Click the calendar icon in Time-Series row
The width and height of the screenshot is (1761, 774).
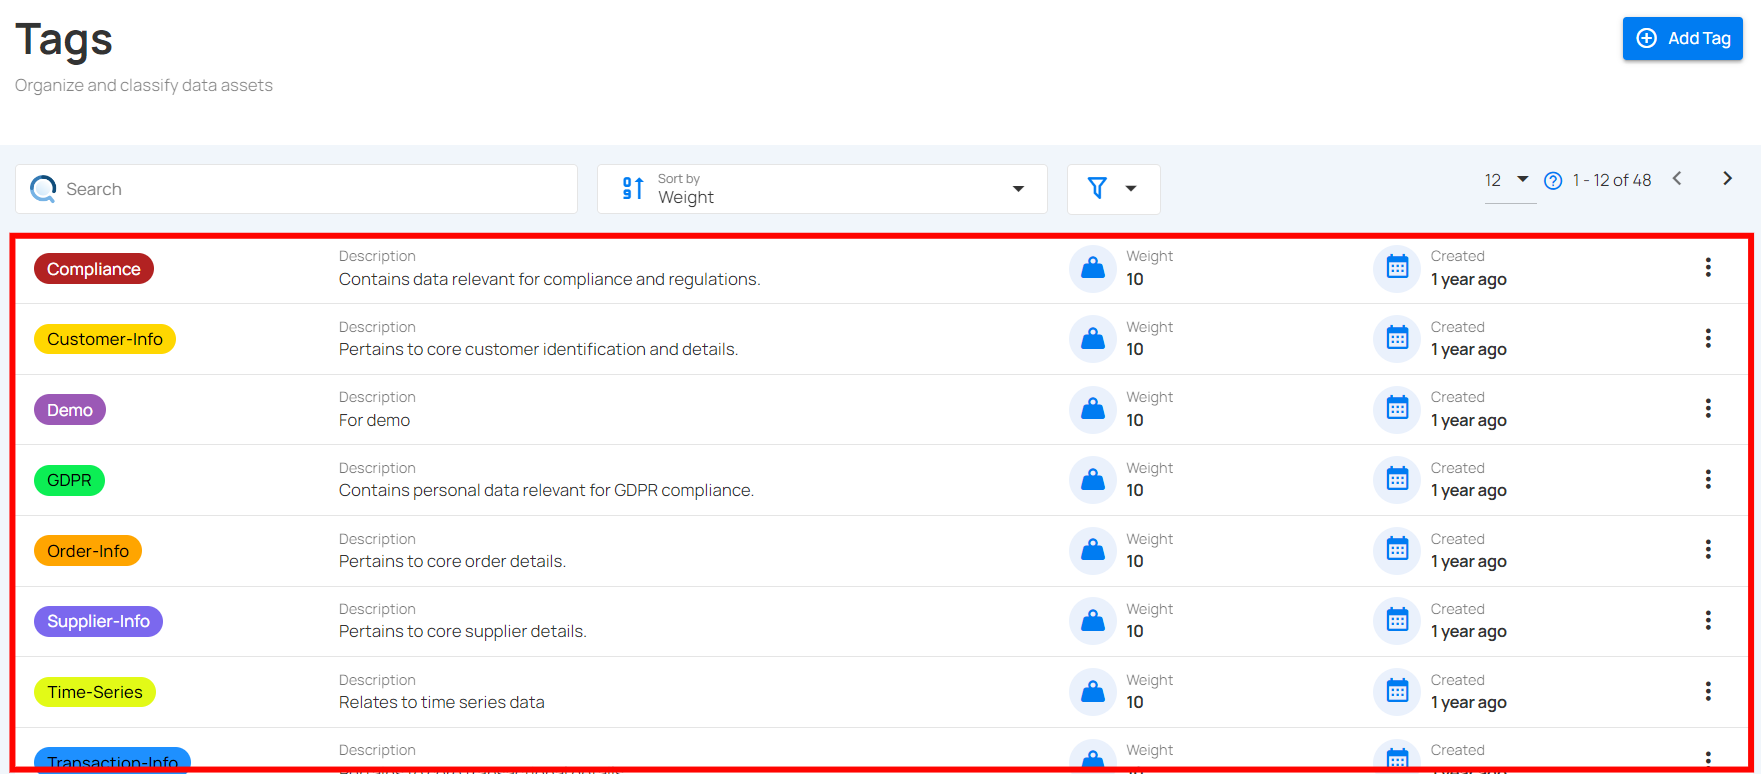(x=1397, y=692)
